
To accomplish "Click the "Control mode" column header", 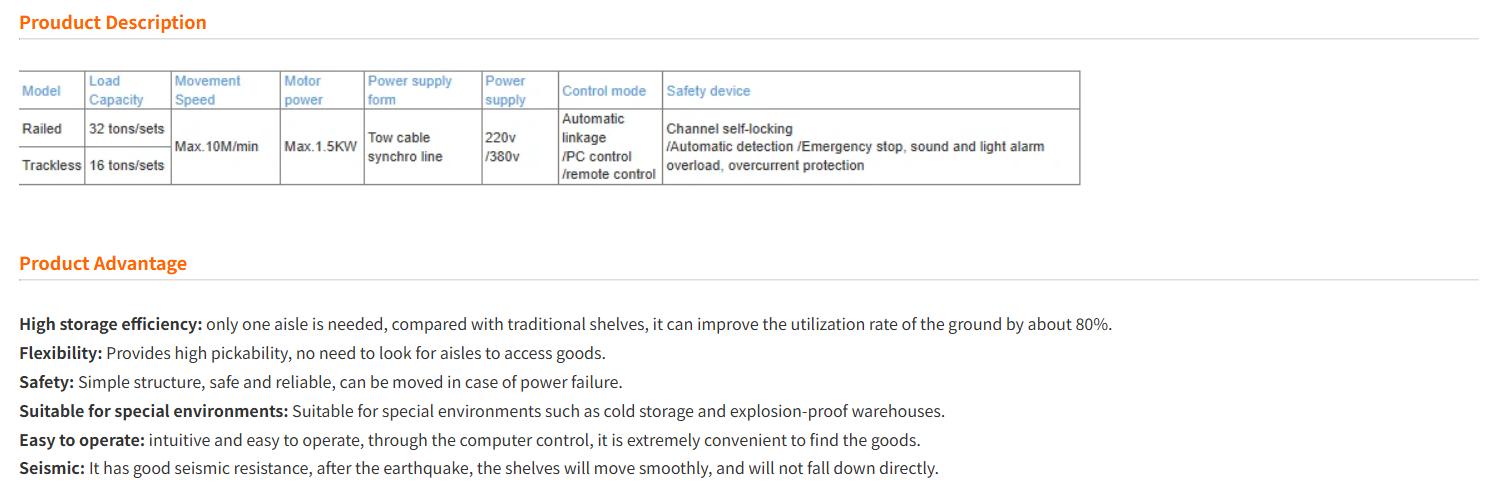I will 604,91.
